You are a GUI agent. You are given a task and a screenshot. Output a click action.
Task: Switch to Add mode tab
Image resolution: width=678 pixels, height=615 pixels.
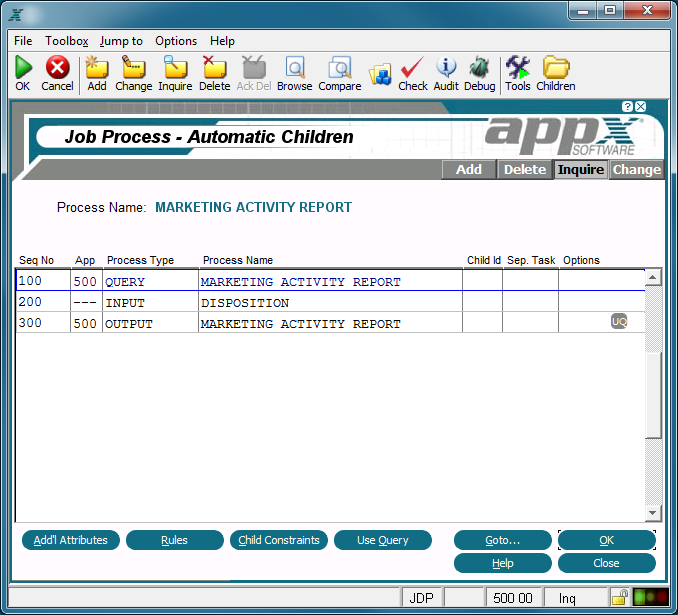click(469, 170)
